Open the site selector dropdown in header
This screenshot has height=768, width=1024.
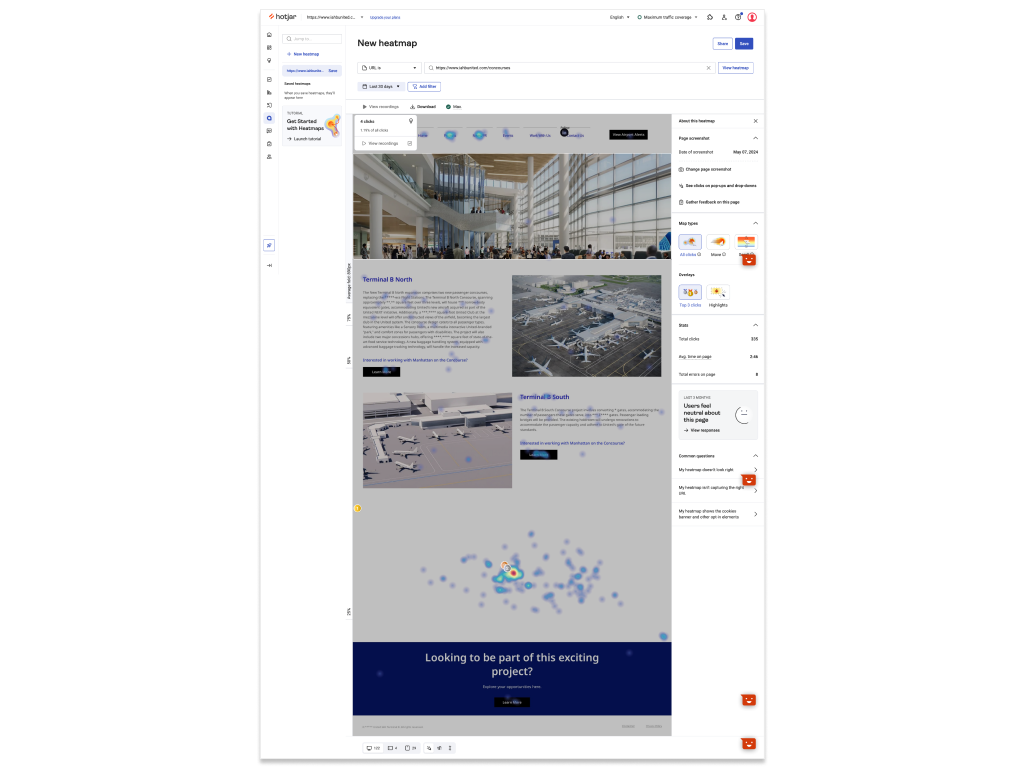(x=334, y=17)
